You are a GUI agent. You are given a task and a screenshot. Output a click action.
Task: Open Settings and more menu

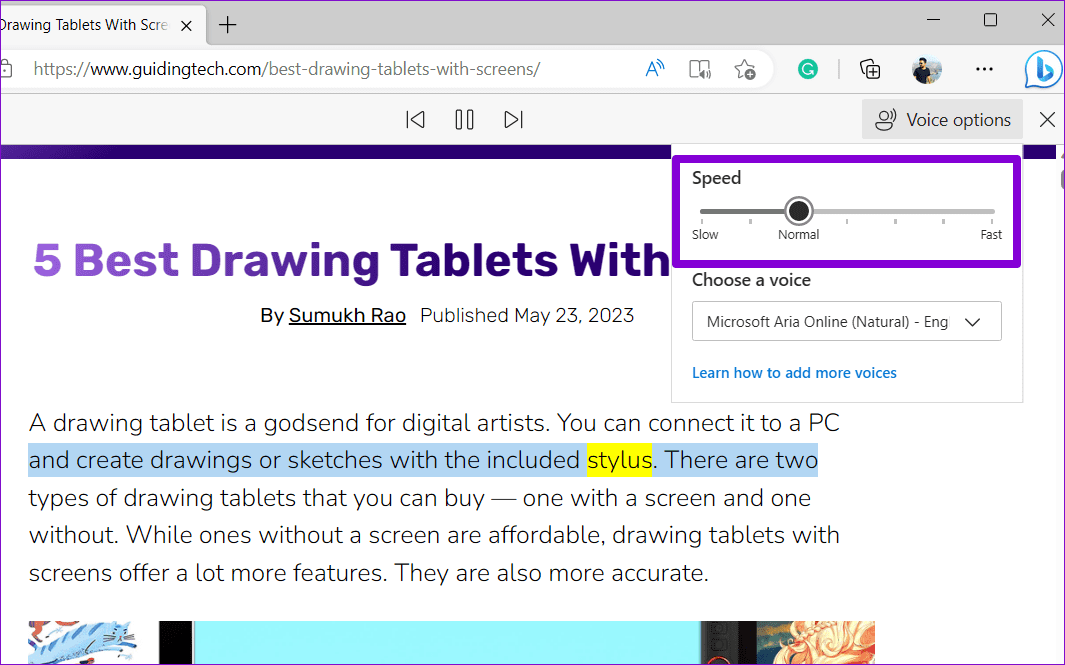click(x=984, y=69)
